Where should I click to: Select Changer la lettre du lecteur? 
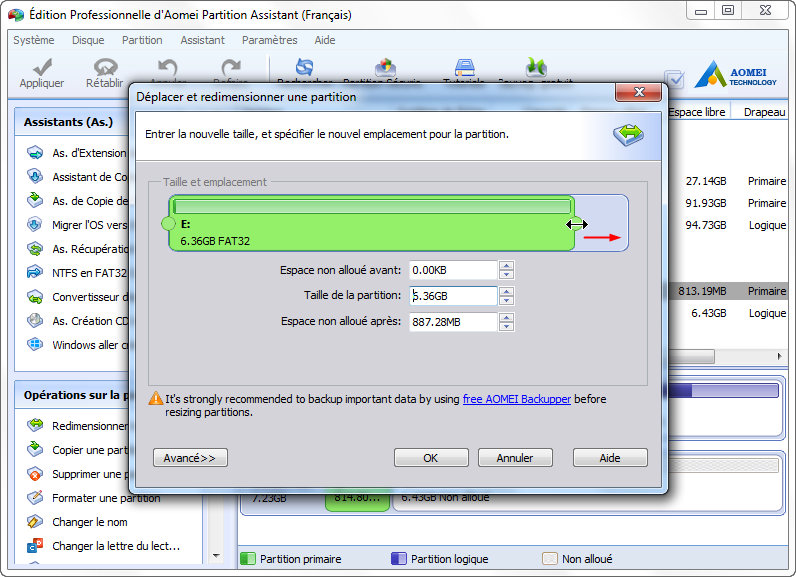[104, 546]
